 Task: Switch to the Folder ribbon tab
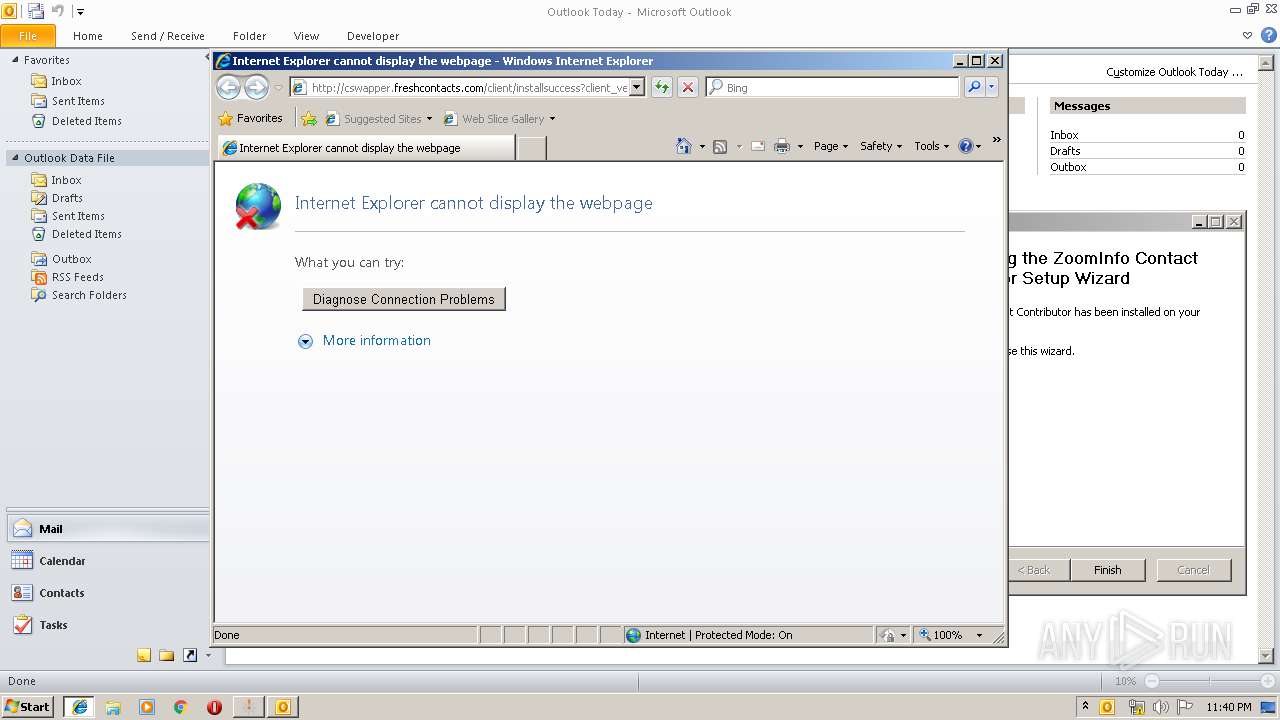coord(250,36)
